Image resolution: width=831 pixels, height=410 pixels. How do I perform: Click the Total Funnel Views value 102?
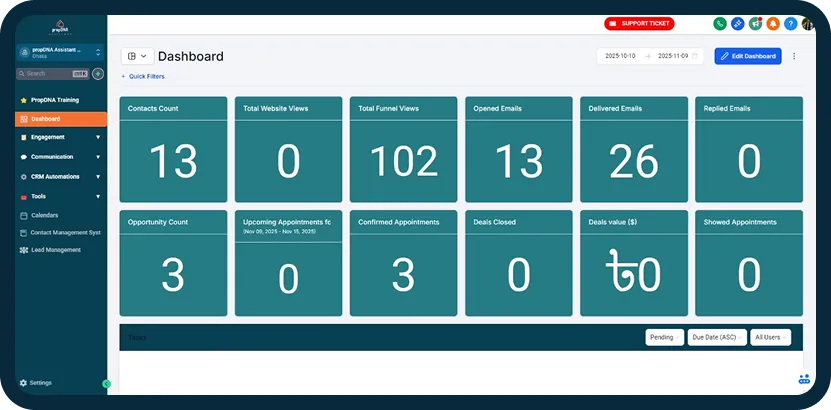coord(404,162)
